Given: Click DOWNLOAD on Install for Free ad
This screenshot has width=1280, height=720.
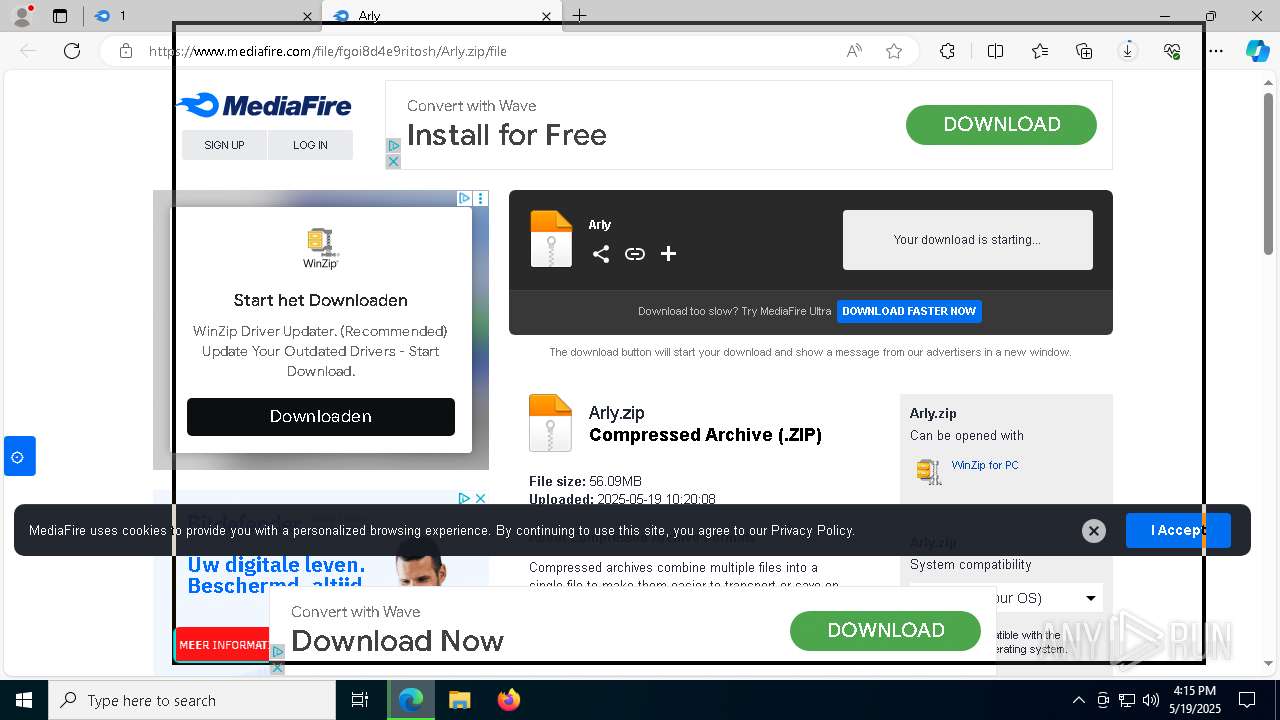Looking at the screenshot, I should (x=1001, y=125).
